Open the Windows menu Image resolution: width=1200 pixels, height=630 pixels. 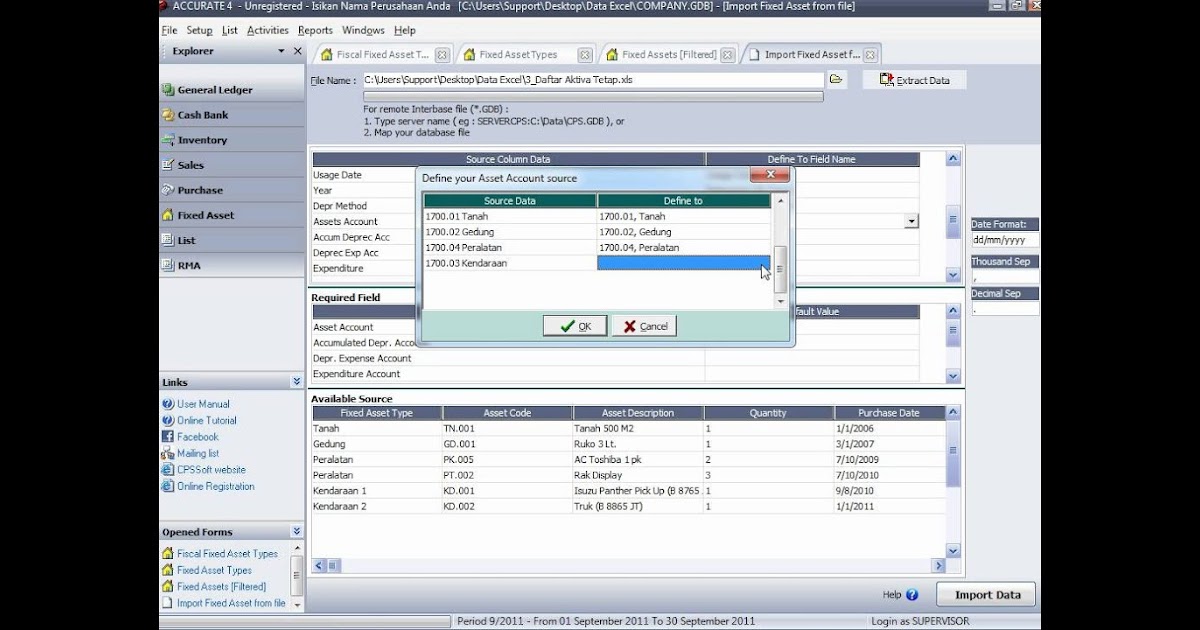coord(363,31)
